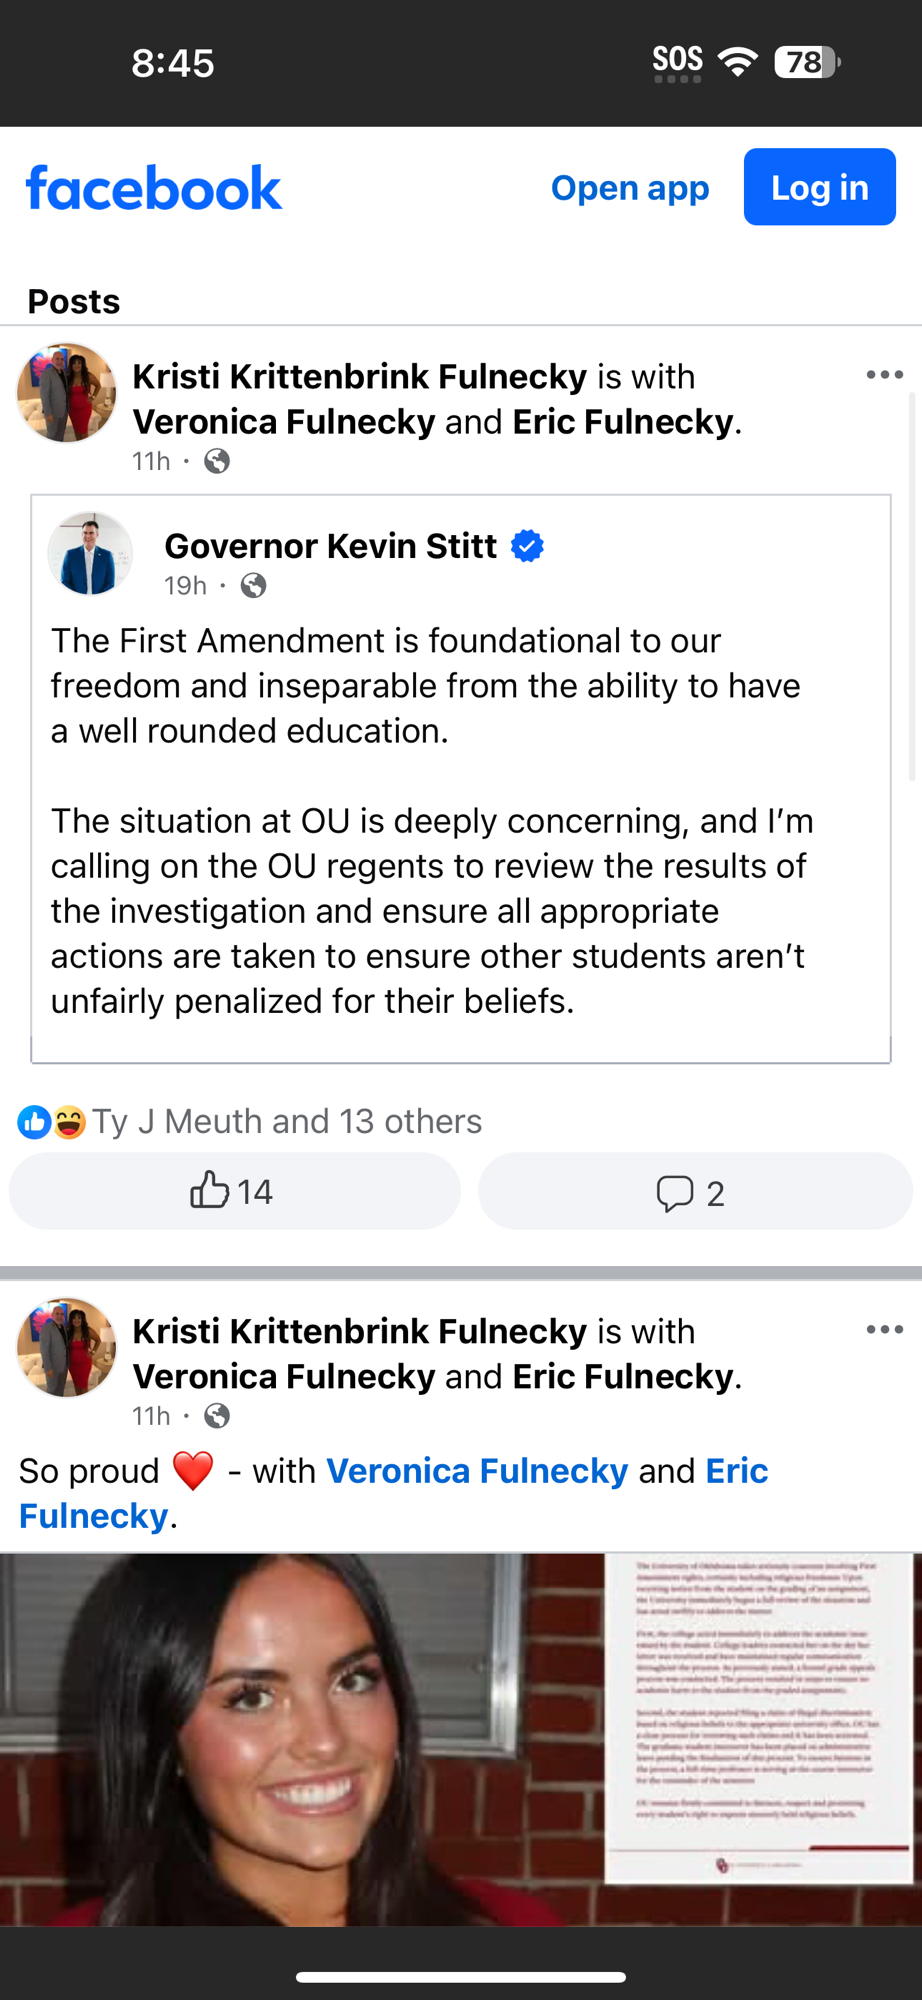View reactions via the like emoji icon
Image resolution: width=922 pixels, height=2000 pixels.
coord(34,1122)
